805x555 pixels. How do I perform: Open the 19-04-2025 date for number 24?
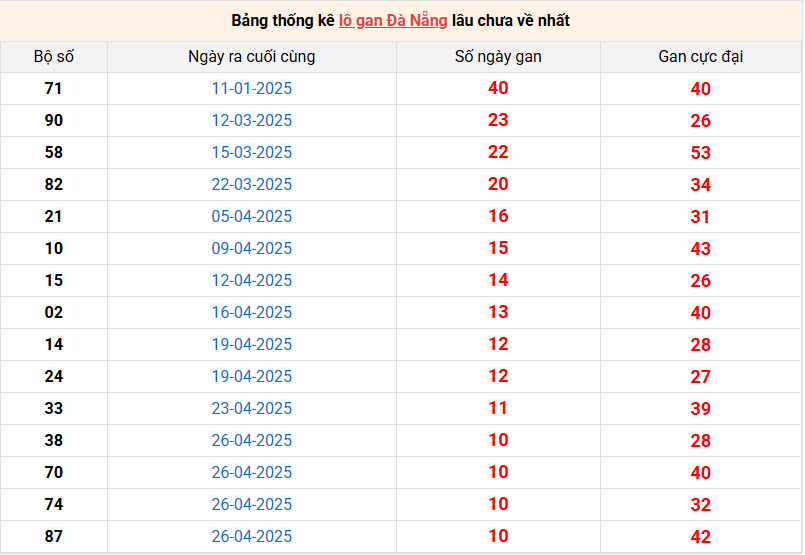point(252,376)
